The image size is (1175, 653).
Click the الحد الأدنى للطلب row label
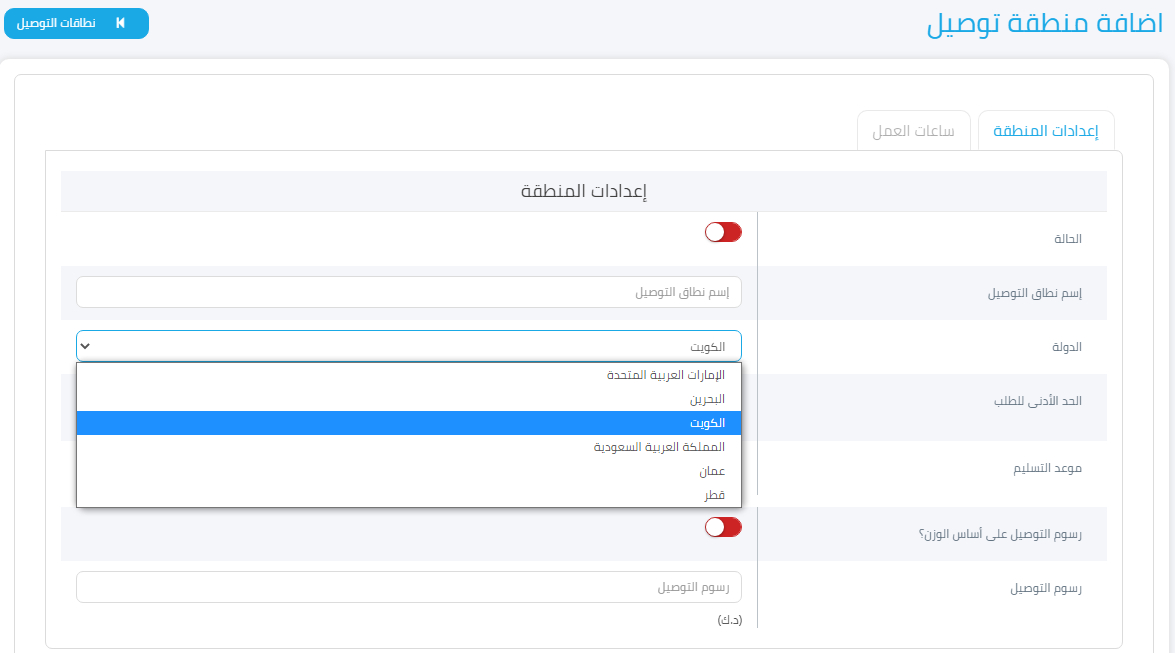1036,400
